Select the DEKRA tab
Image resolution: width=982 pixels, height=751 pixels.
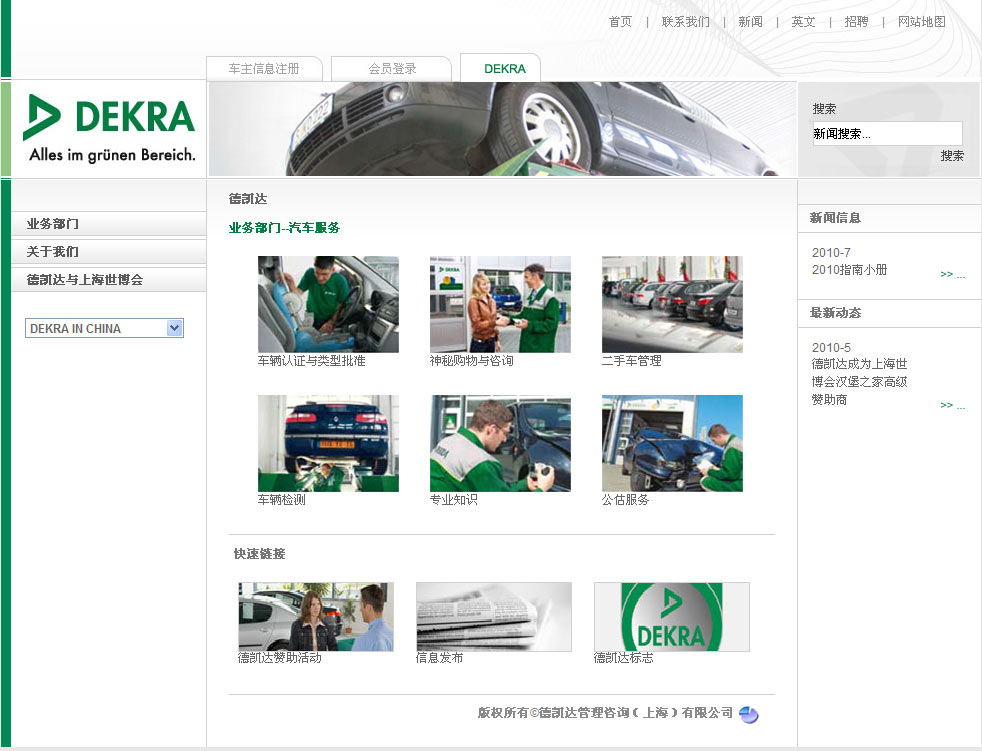point(500,68)
